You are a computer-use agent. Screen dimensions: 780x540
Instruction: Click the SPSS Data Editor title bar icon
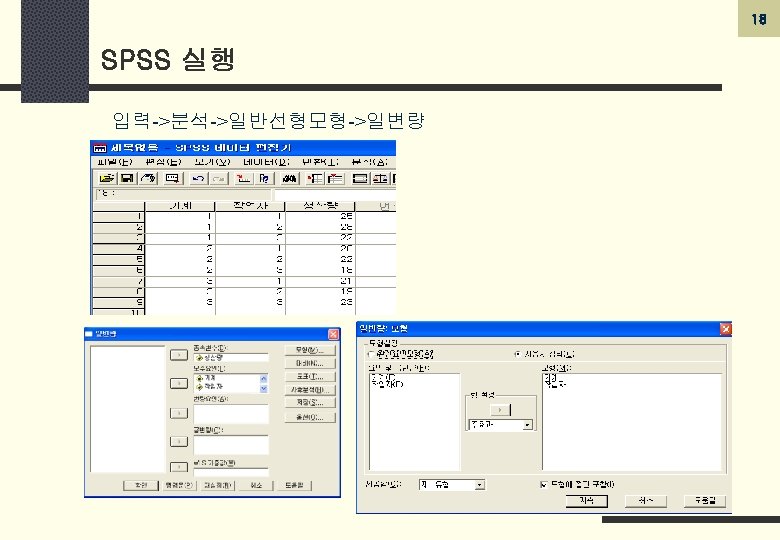coord(100,148)
